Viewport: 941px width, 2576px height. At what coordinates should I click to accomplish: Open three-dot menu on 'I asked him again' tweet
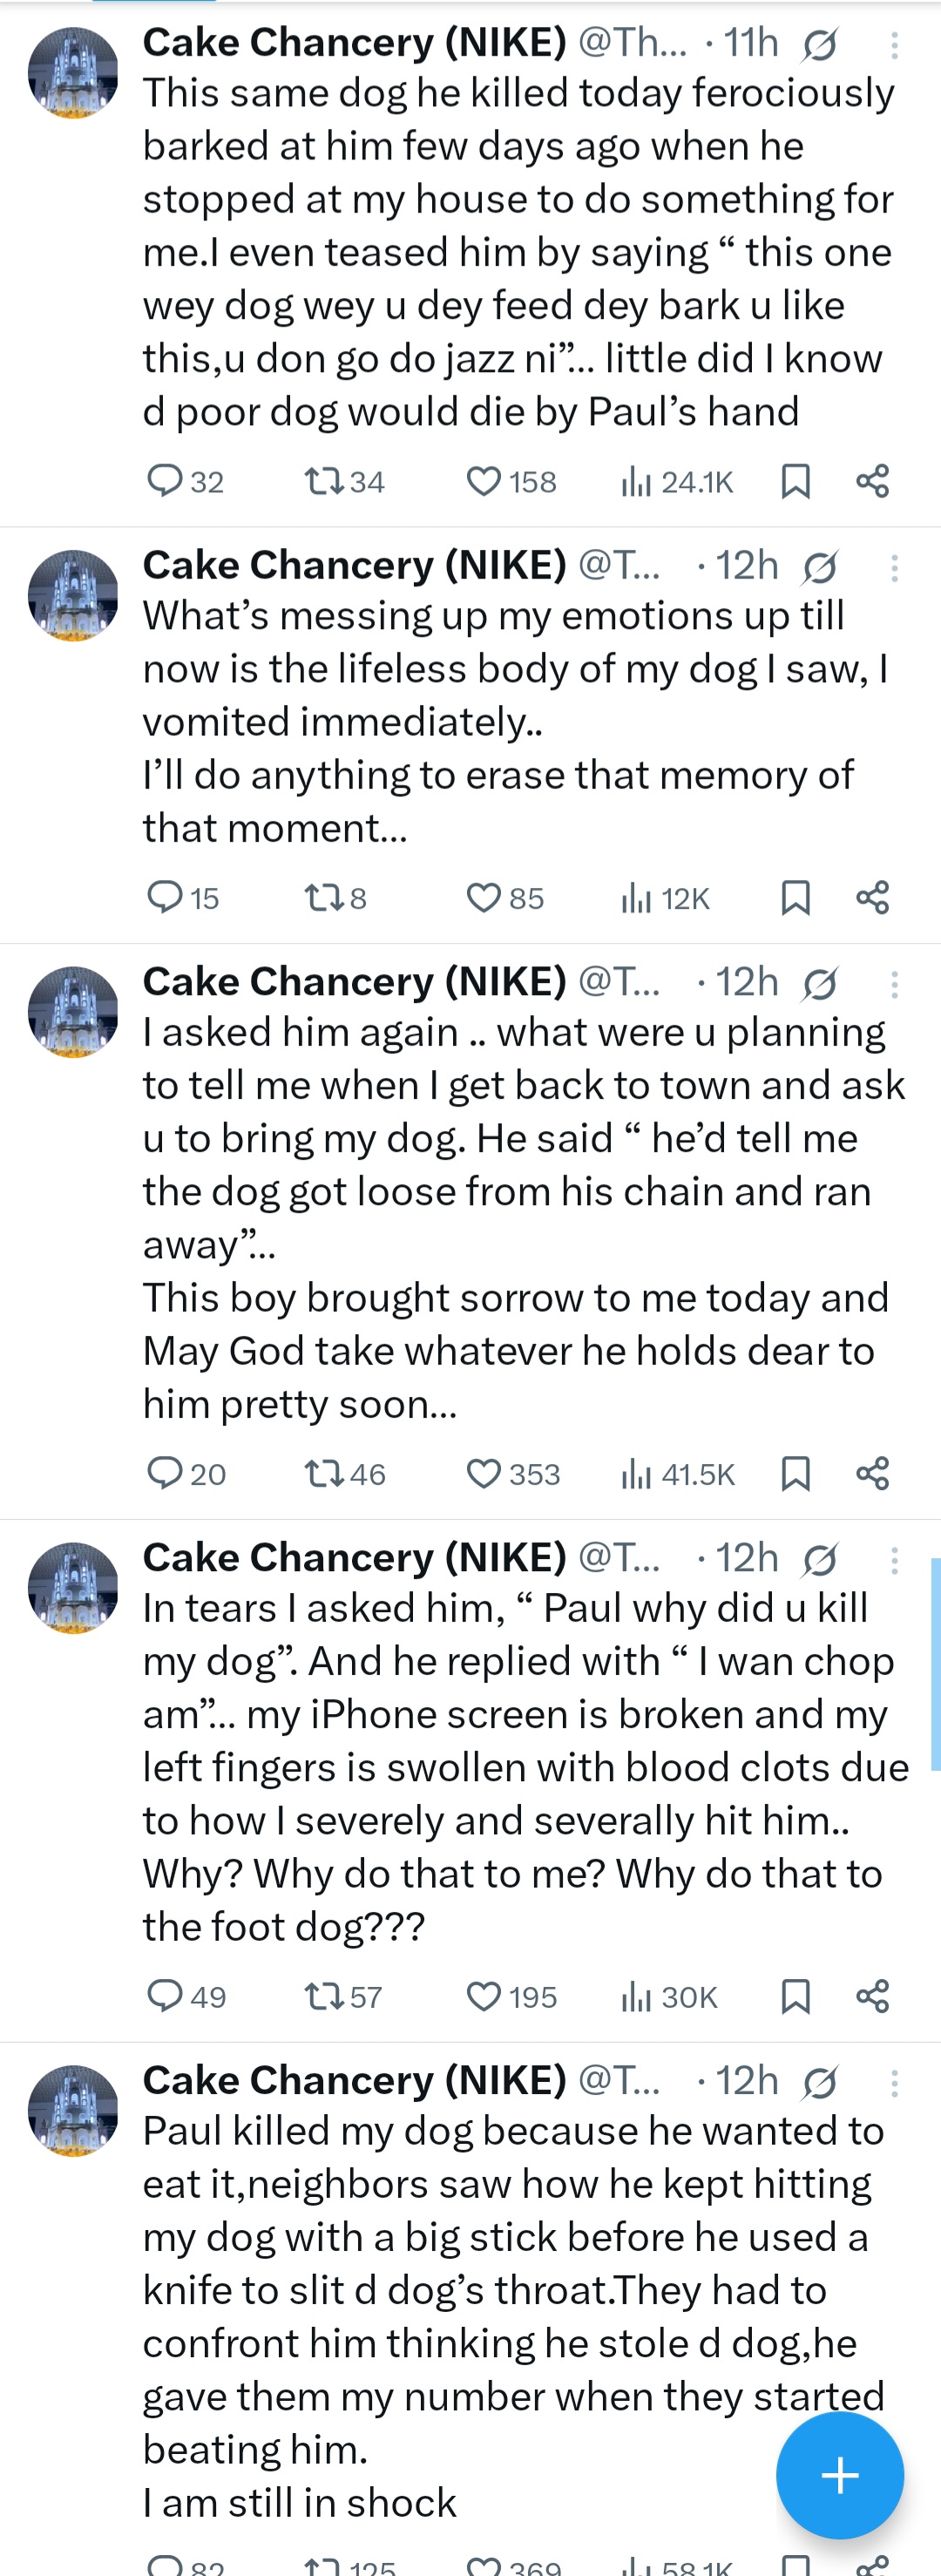pyautogui.click(x=894, y=984)
